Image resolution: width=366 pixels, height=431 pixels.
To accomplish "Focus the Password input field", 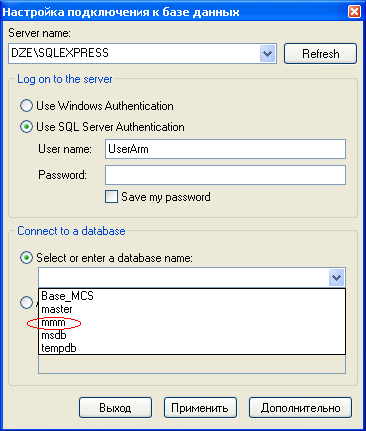I will point(225,175).
